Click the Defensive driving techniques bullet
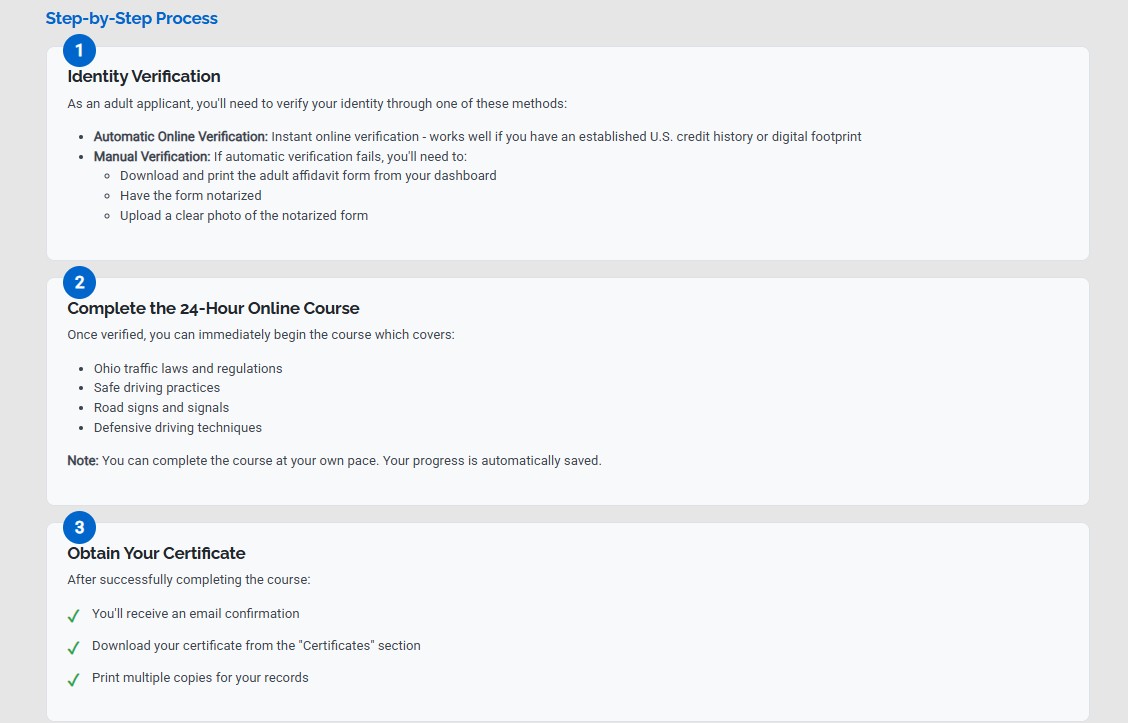 [178, 428]
